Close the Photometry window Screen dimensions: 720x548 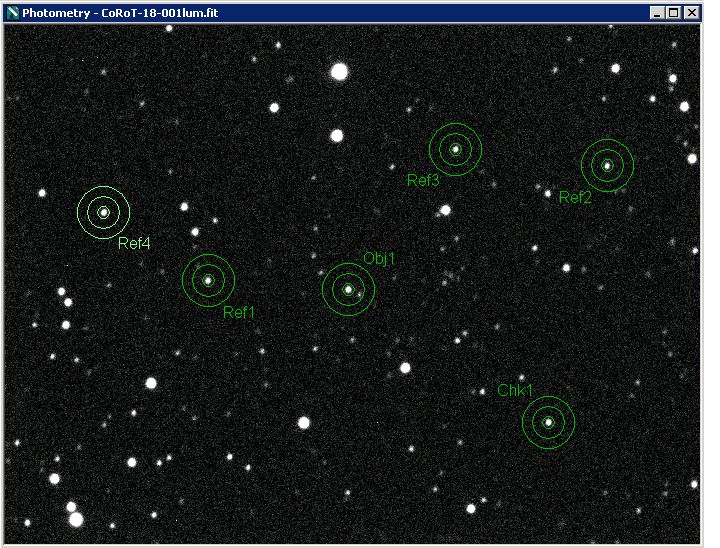[x=692, y=12]
